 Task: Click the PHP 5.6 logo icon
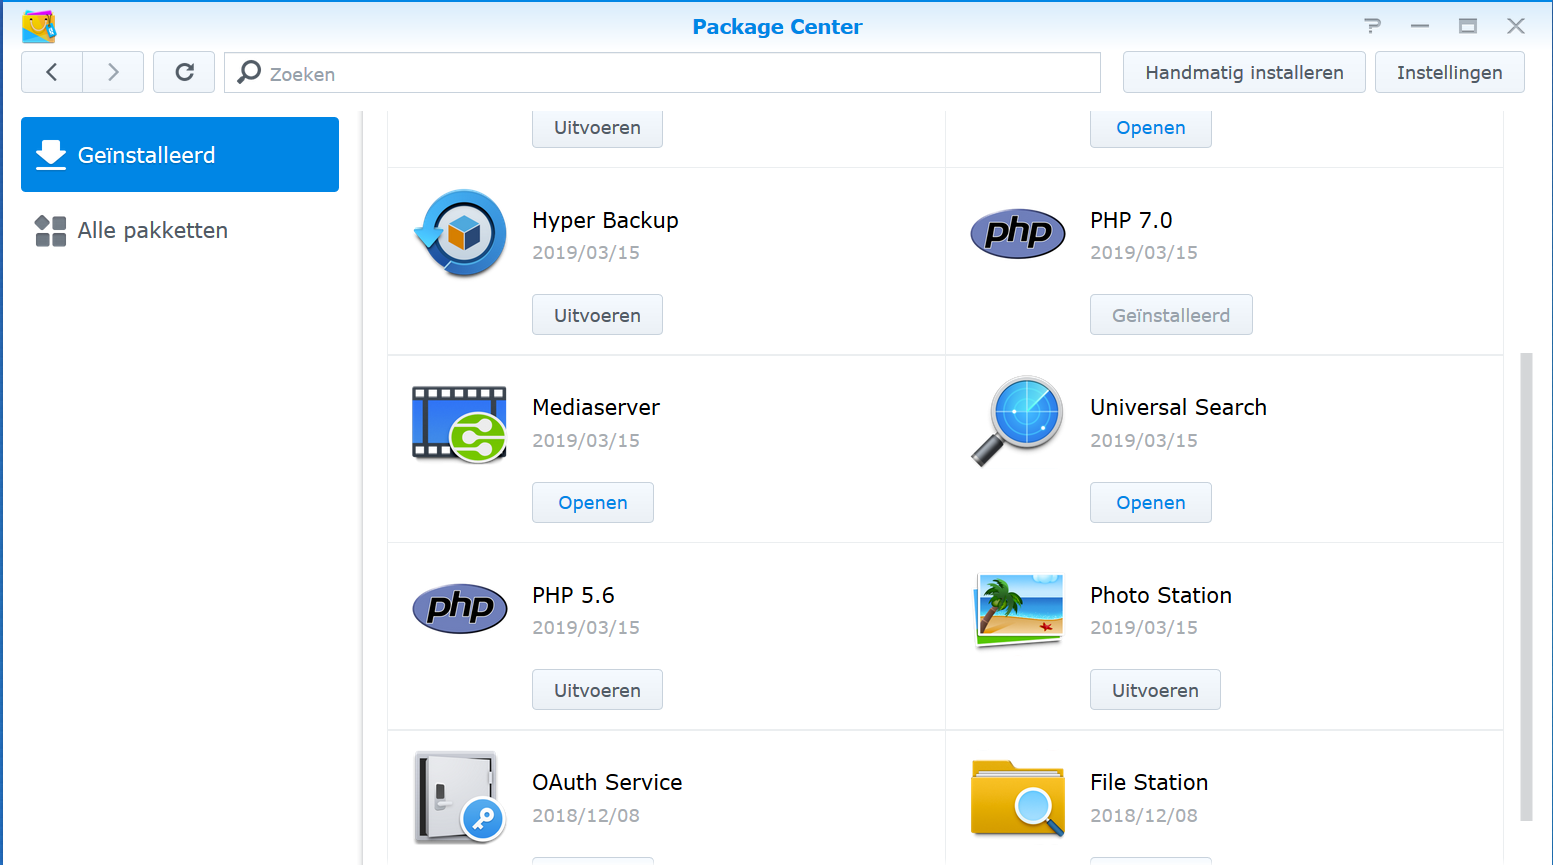pos(459,608)
